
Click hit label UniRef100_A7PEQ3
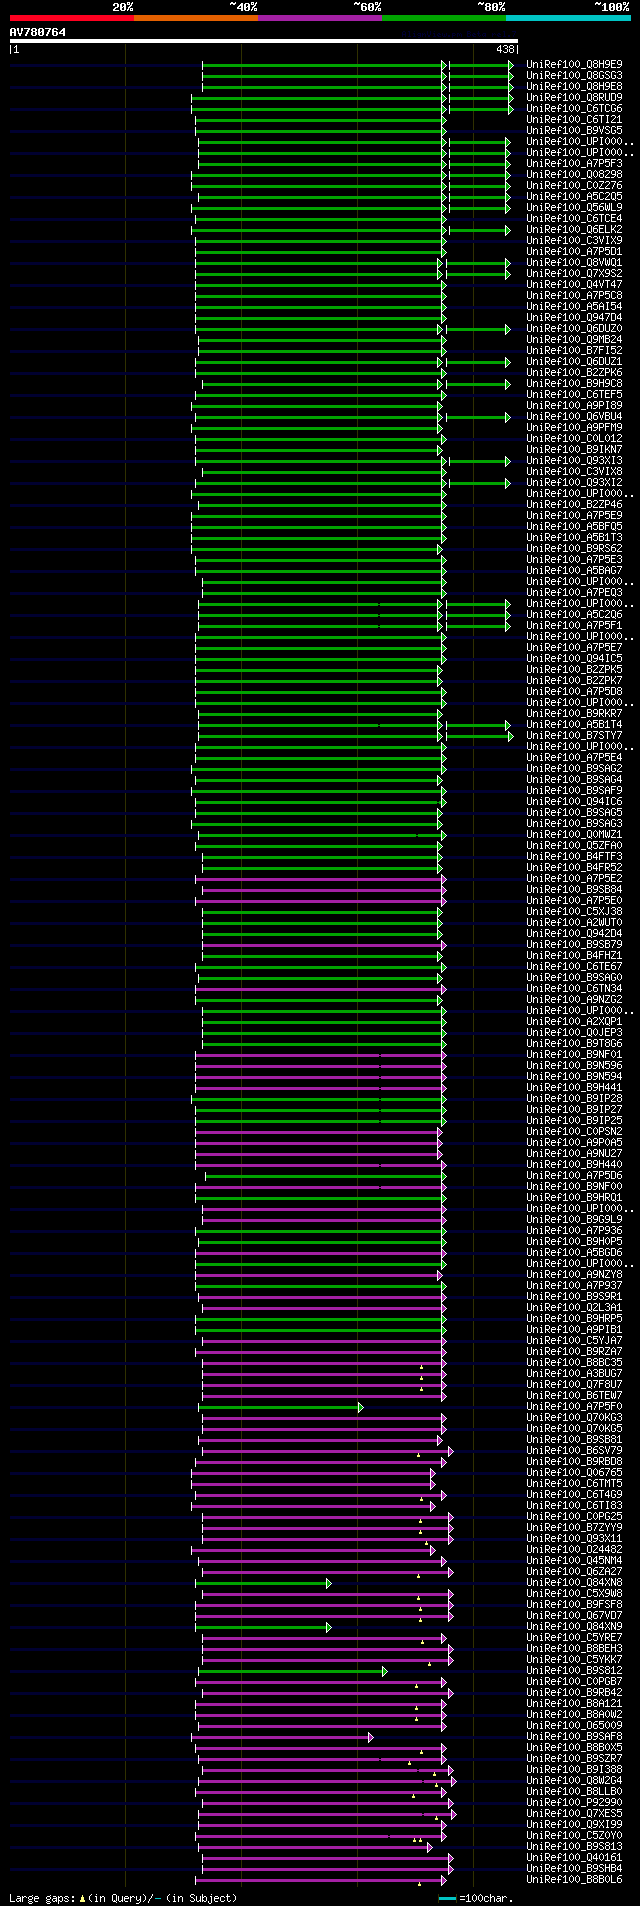(574, 592)
